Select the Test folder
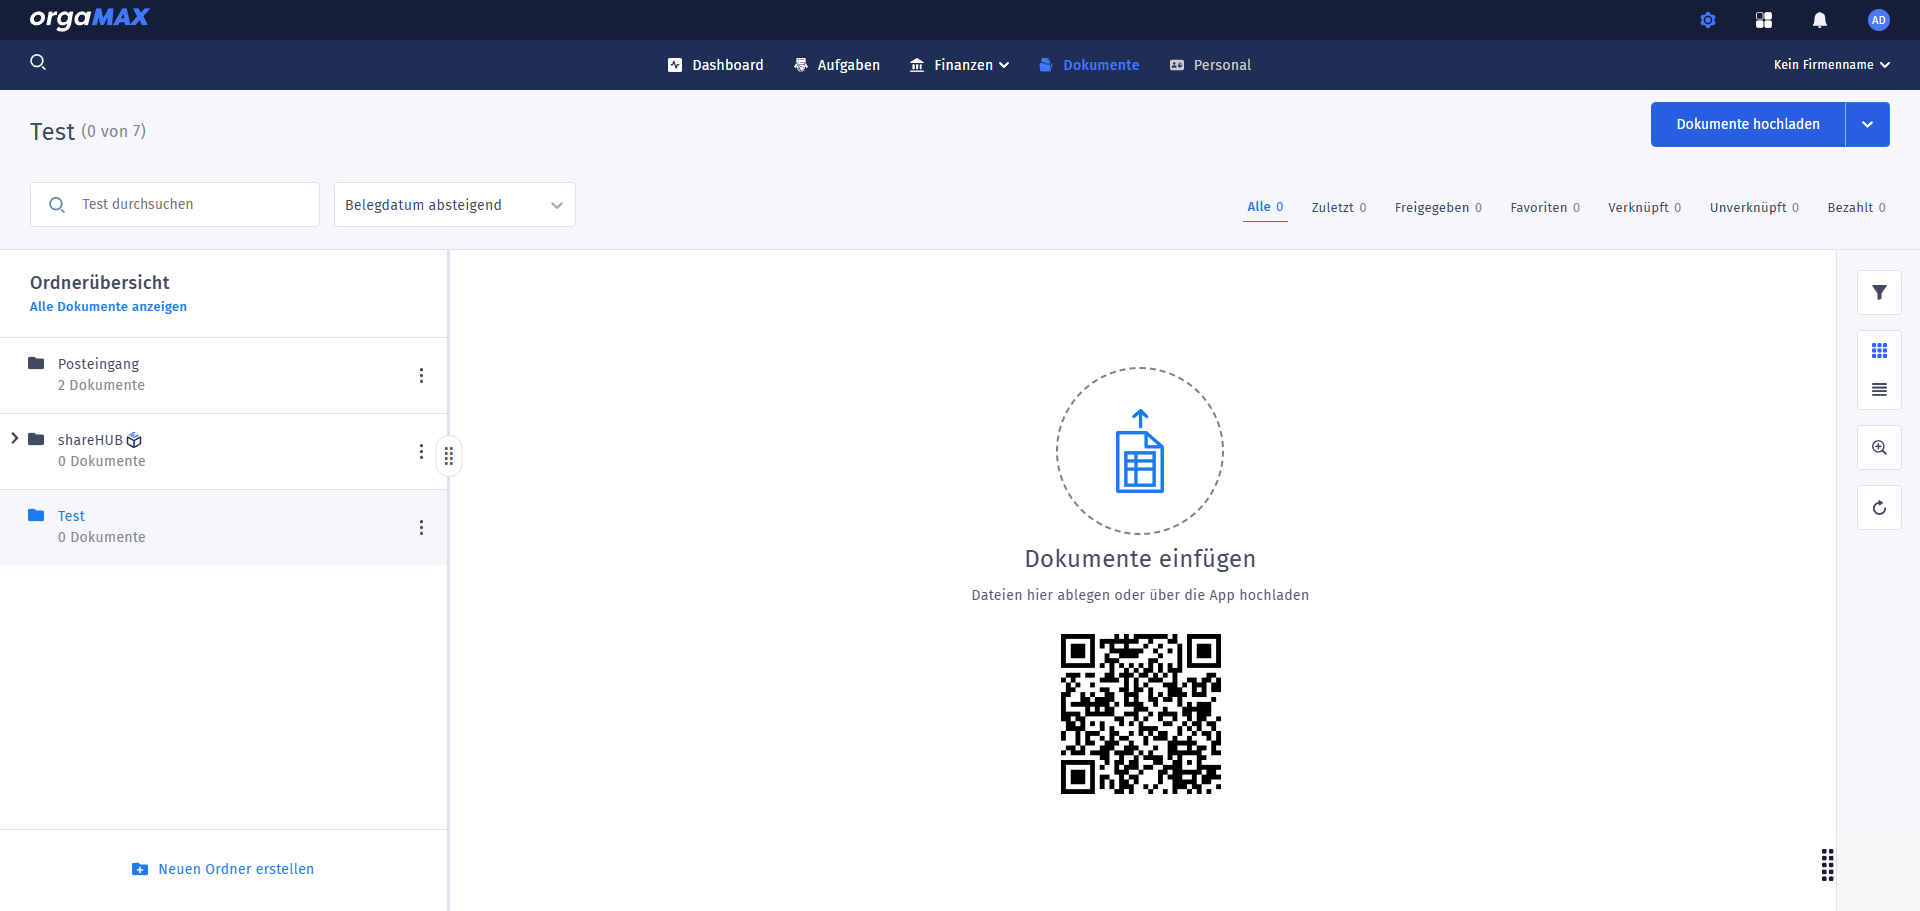Screen dimensions: 1920x911 (x=223, y=527)
